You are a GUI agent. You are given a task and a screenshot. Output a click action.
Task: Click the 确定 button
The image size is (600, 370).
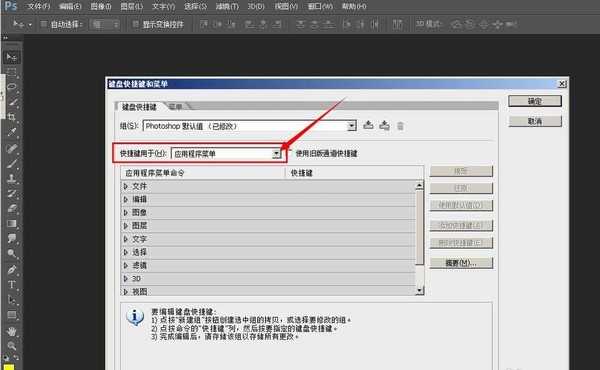(535, 101)
